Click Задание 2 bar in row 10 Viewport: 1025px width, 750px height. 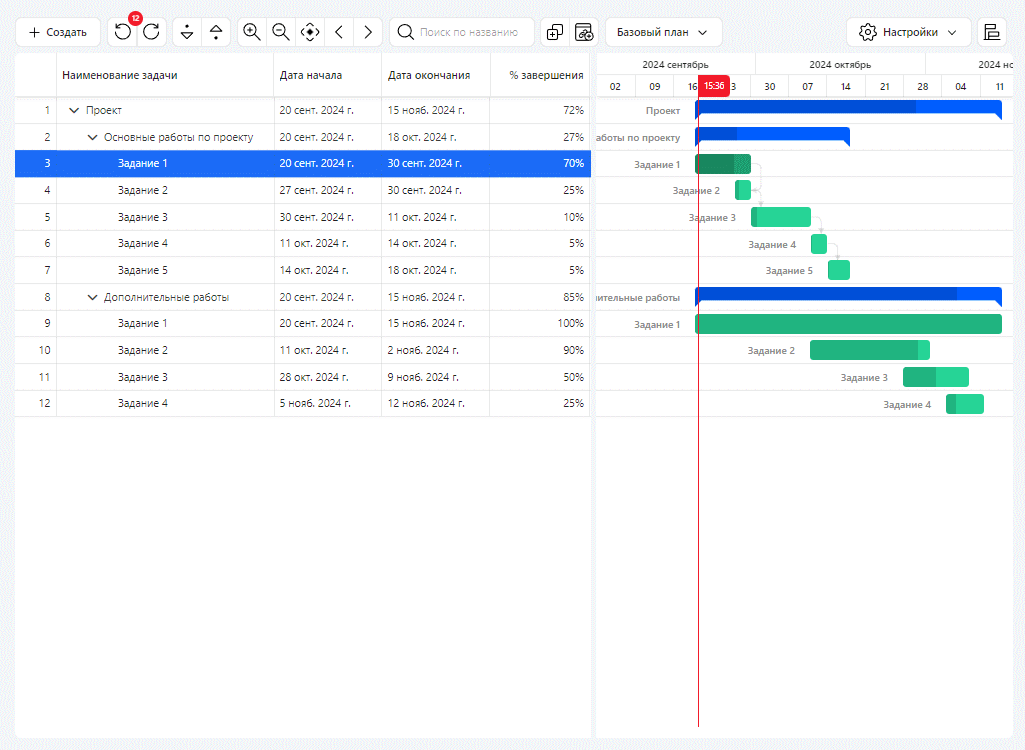[x=870, y=350]
